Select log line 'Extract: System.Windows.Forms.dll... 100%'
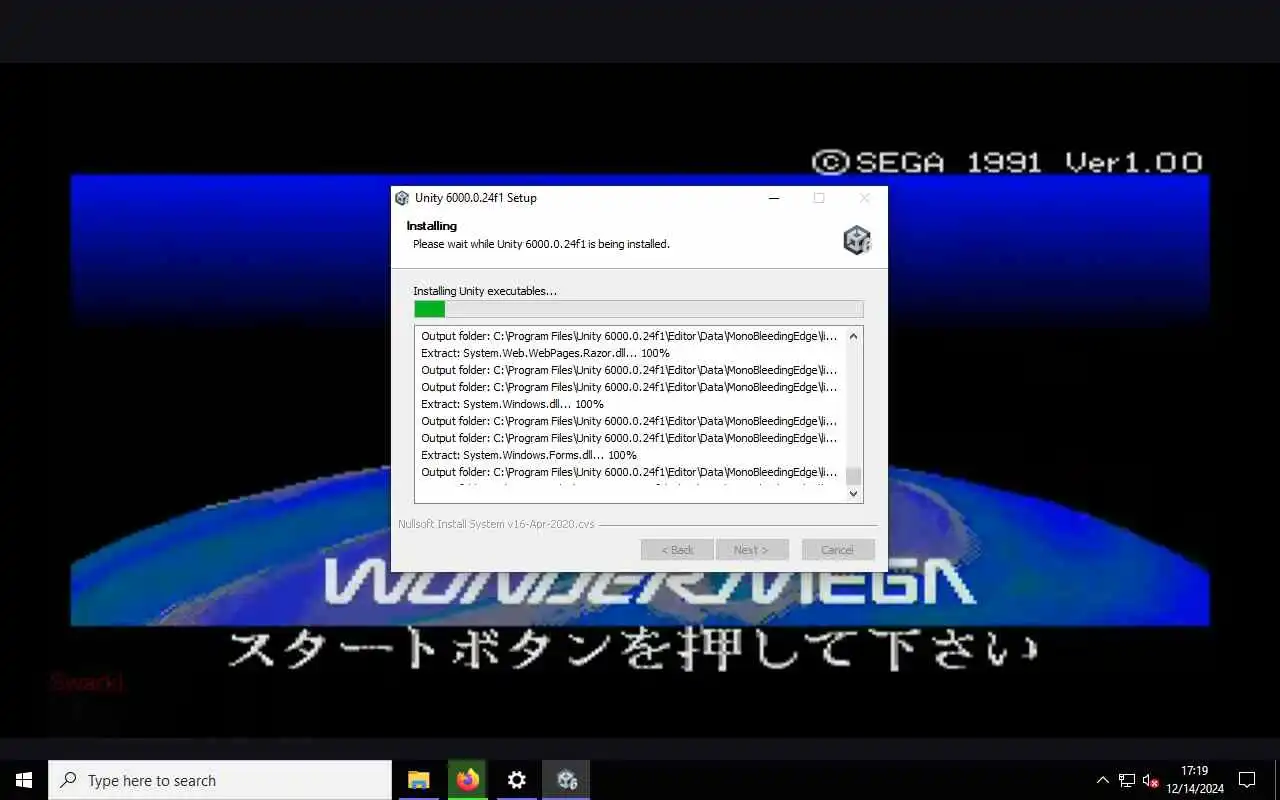The width and height of the screenshot is (1280, 800). click(x=529, y=455)
